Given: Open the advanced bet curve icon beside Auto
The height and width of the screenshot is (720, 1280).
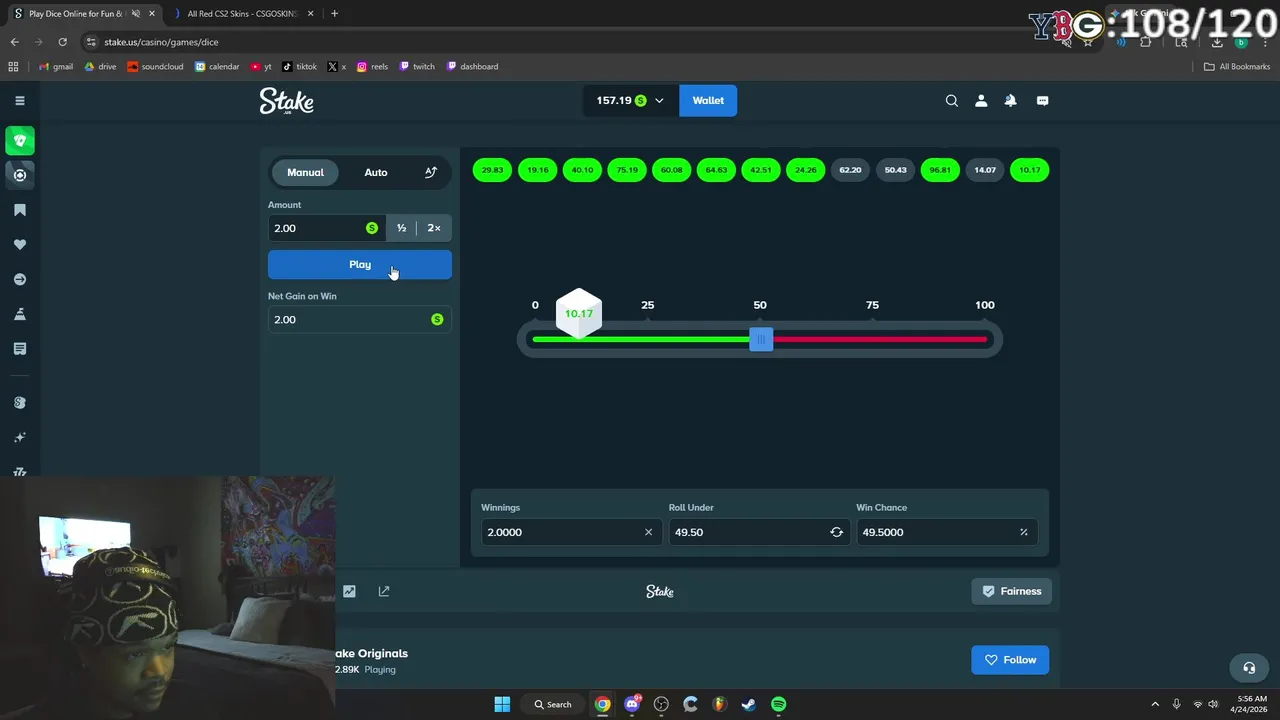Looking at the screenshot, I should 431,172.
